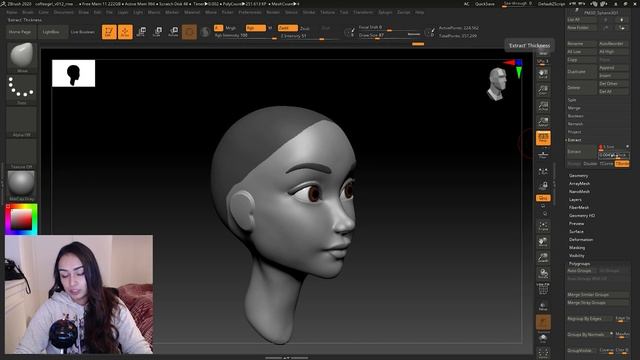Image resolution: width=640 pixels, height=360 pixels.
Task: Click the camera view head orientation widget
Action: 498,84
